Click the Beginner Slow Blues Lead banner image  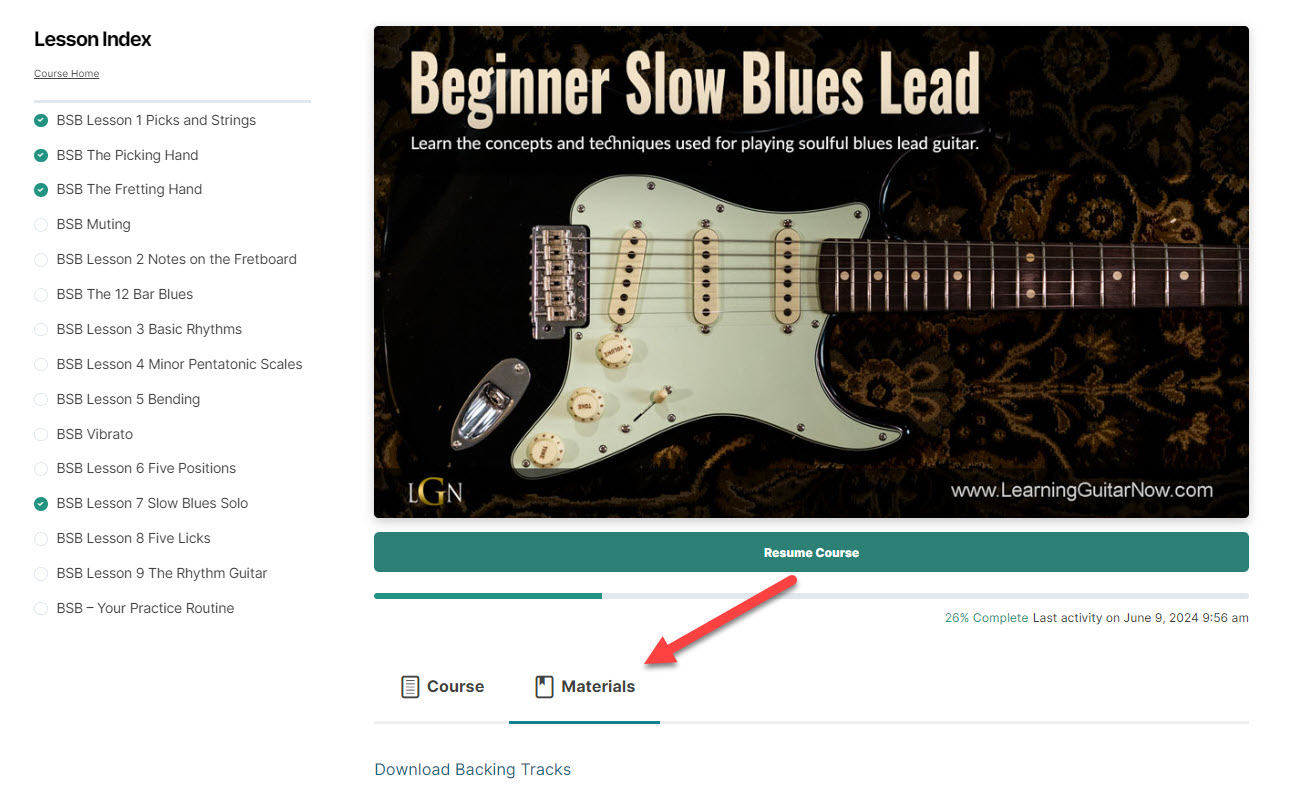click(x=811, y=272)
